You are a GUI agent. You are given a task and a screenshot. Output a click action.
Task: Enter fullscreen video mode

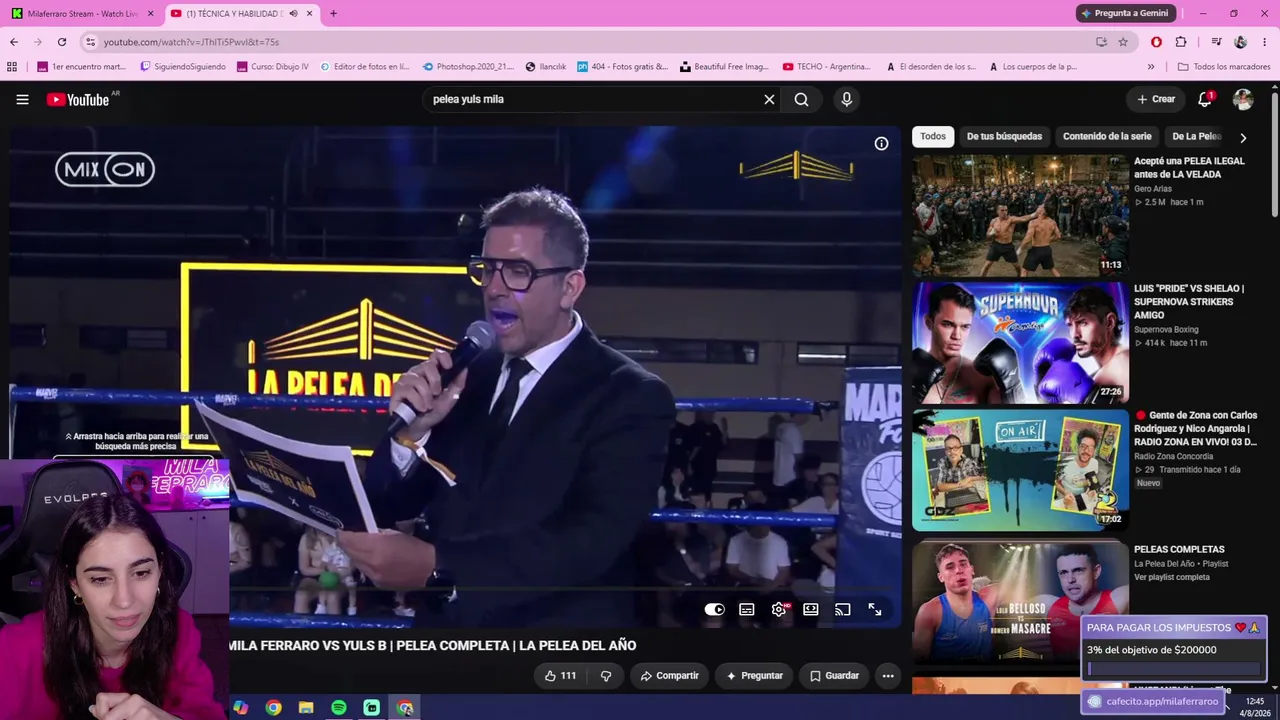click(x=874, y=609)
